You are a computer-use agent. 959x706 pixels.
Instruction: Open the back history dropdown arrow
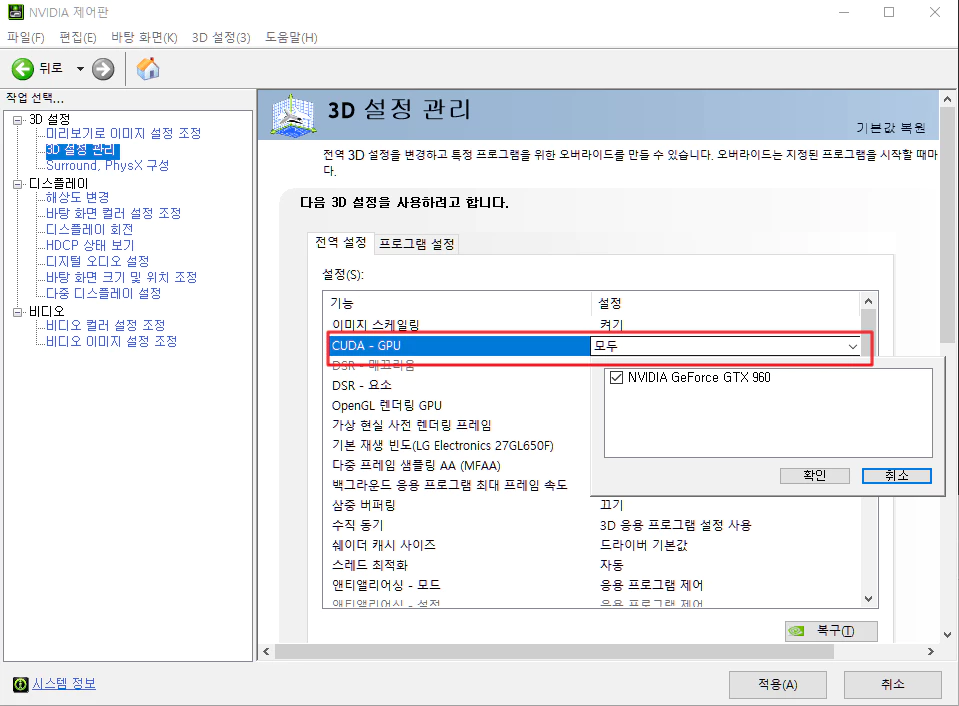pos(80,69)
